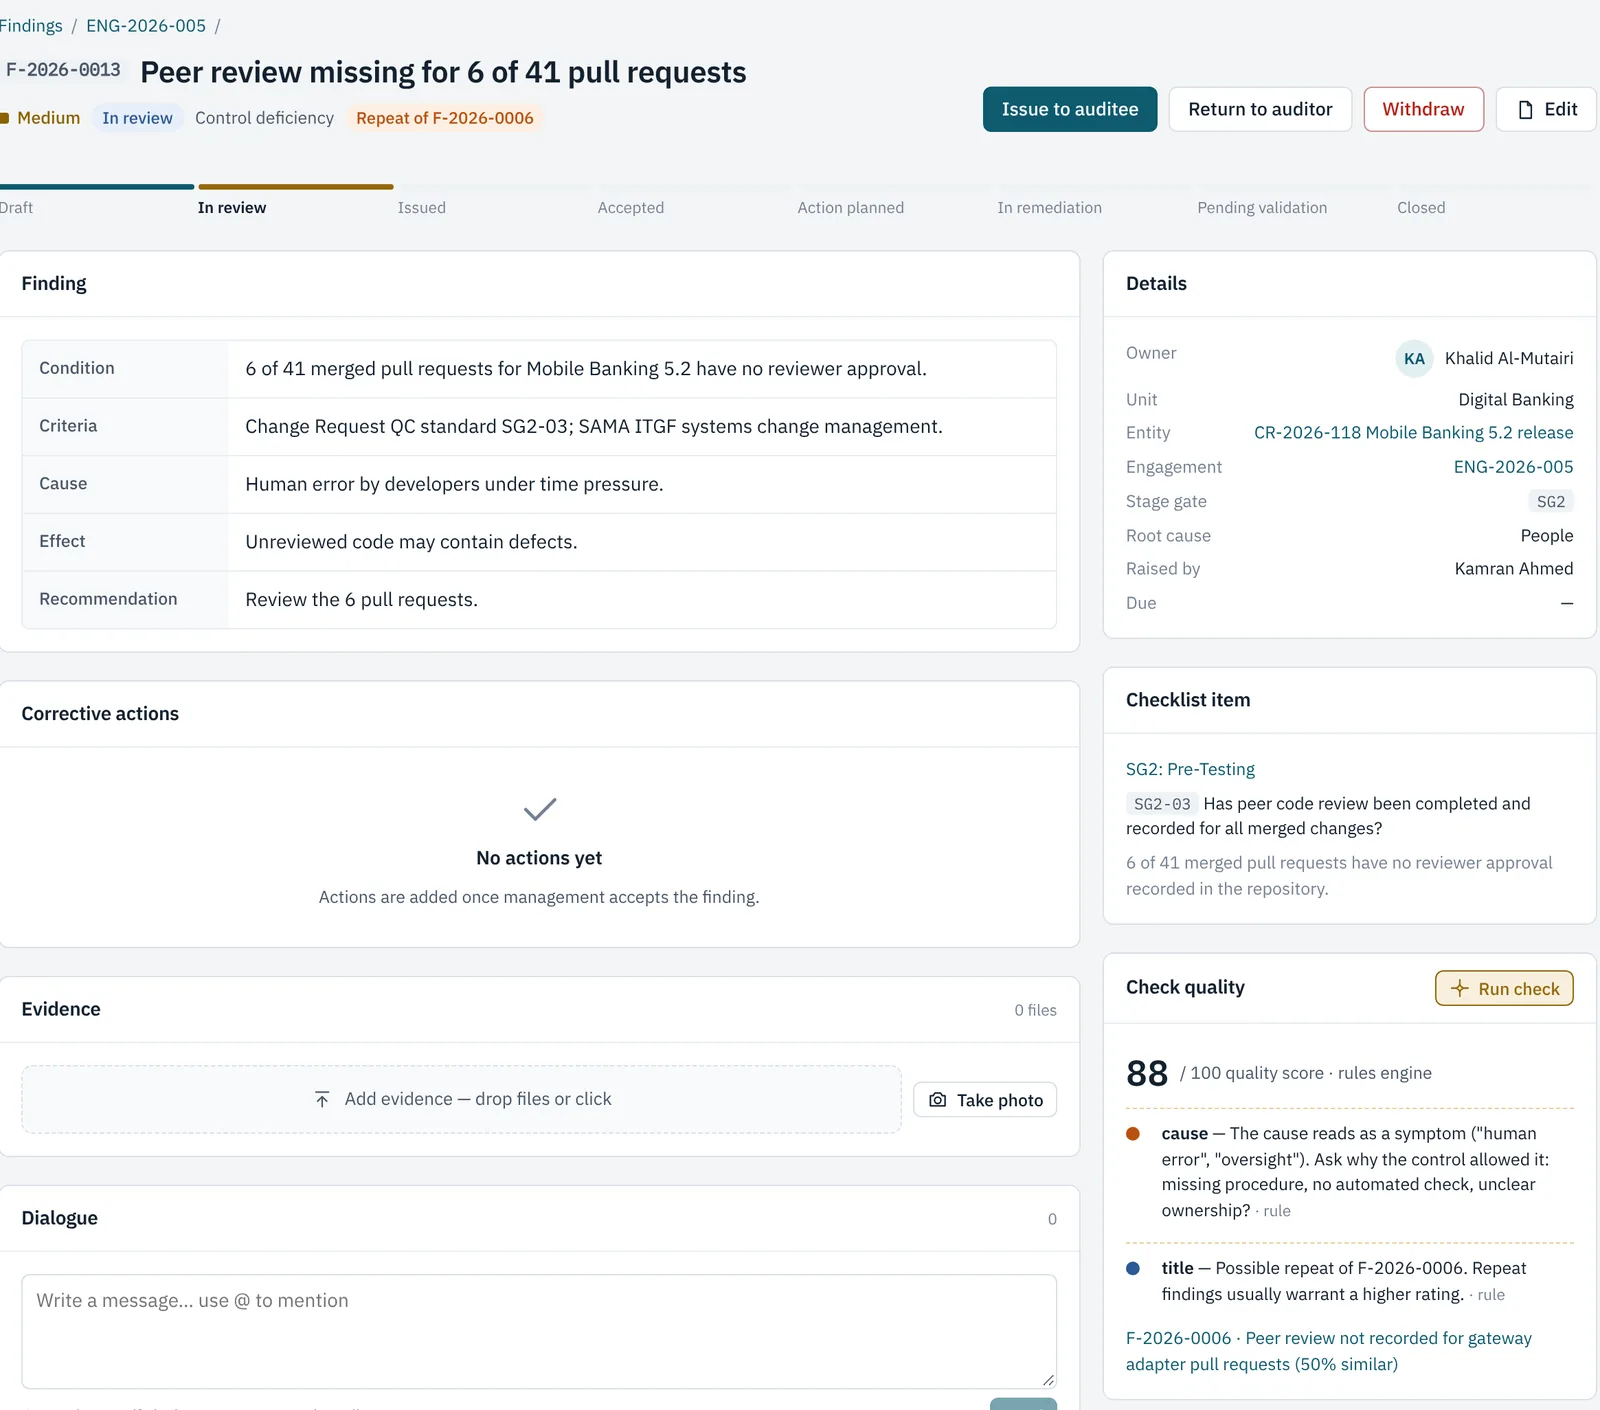Click the SG2-03 checklist code tag
The width and height of the screenshot is (1600, 1410).
(x=1162, y=804)
